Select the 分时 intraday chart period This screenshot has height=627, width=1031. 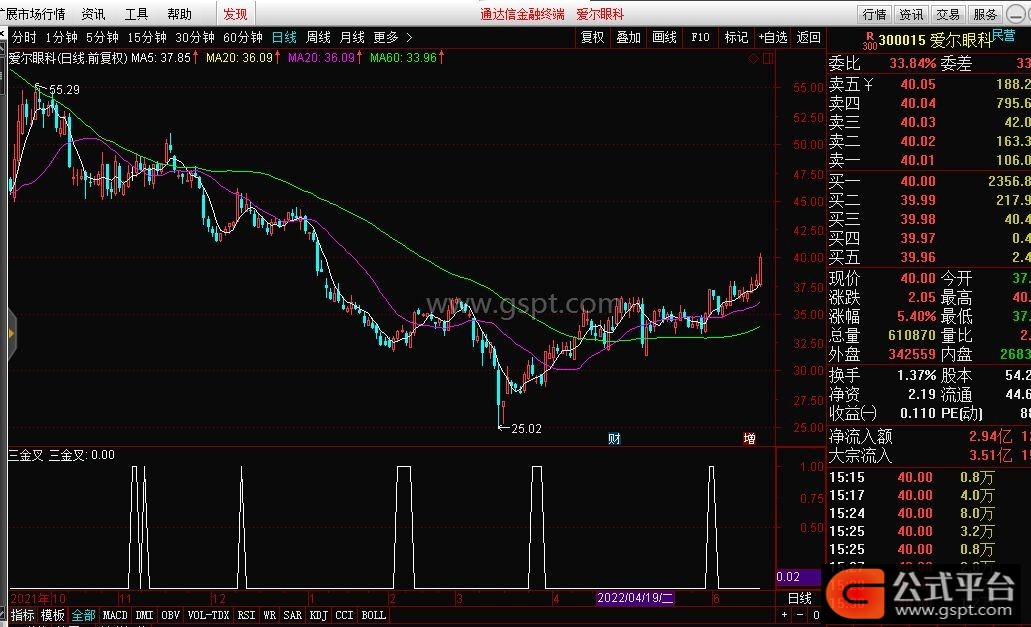[24, 37]
